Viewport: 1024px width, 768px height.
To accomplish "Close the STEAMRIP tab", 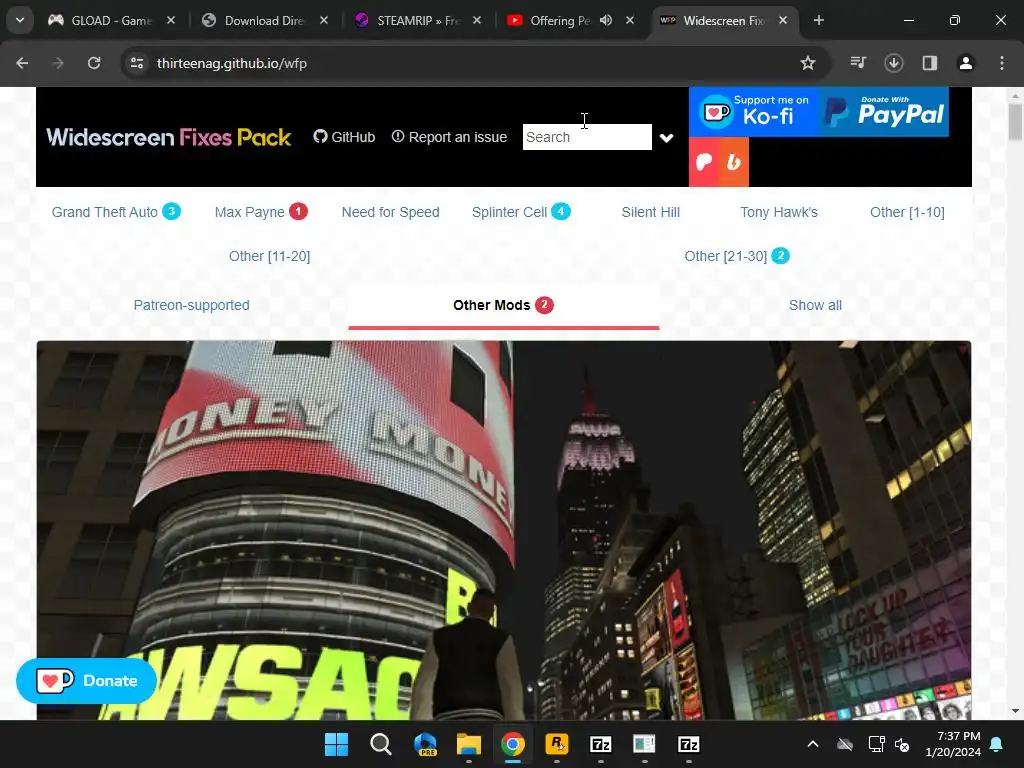I will tap(477, 20).
